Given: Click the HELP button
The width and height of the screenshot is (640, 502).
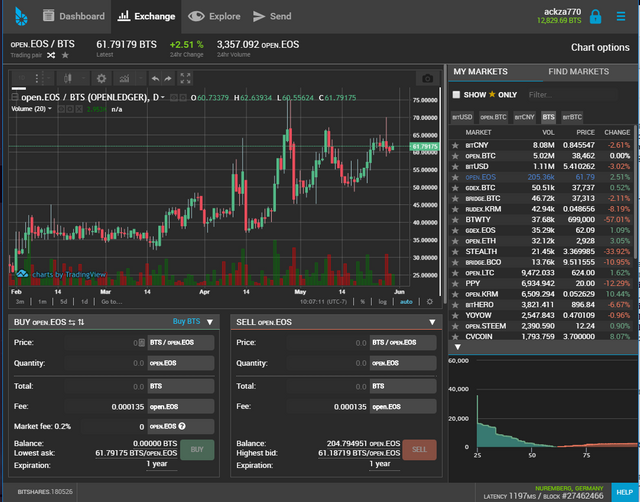Looking at the screenshot, I should 624,492.
